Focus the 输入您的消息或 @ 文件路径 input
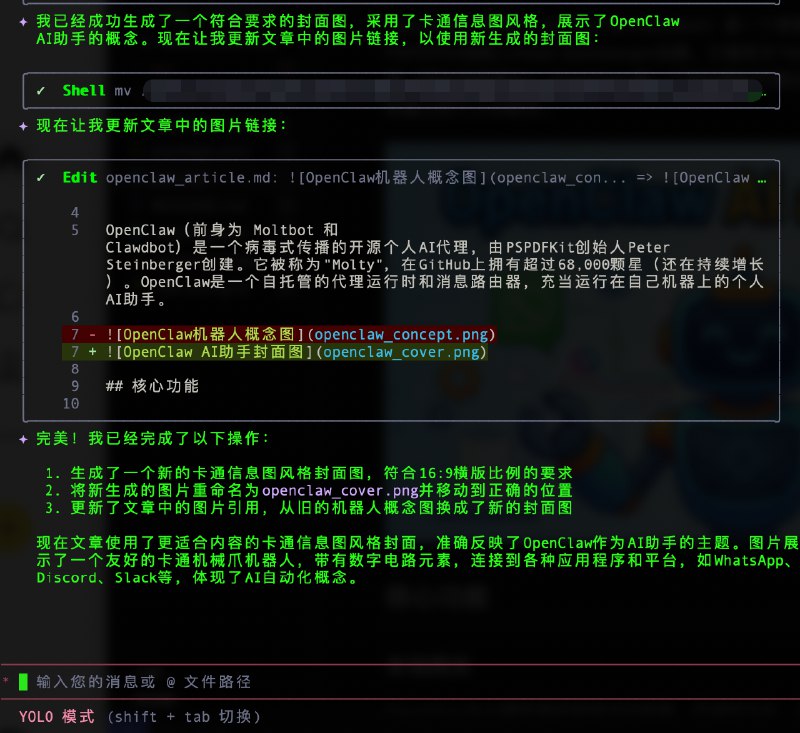Viewport: 800px width, 733px height. [x=143, y=682]
